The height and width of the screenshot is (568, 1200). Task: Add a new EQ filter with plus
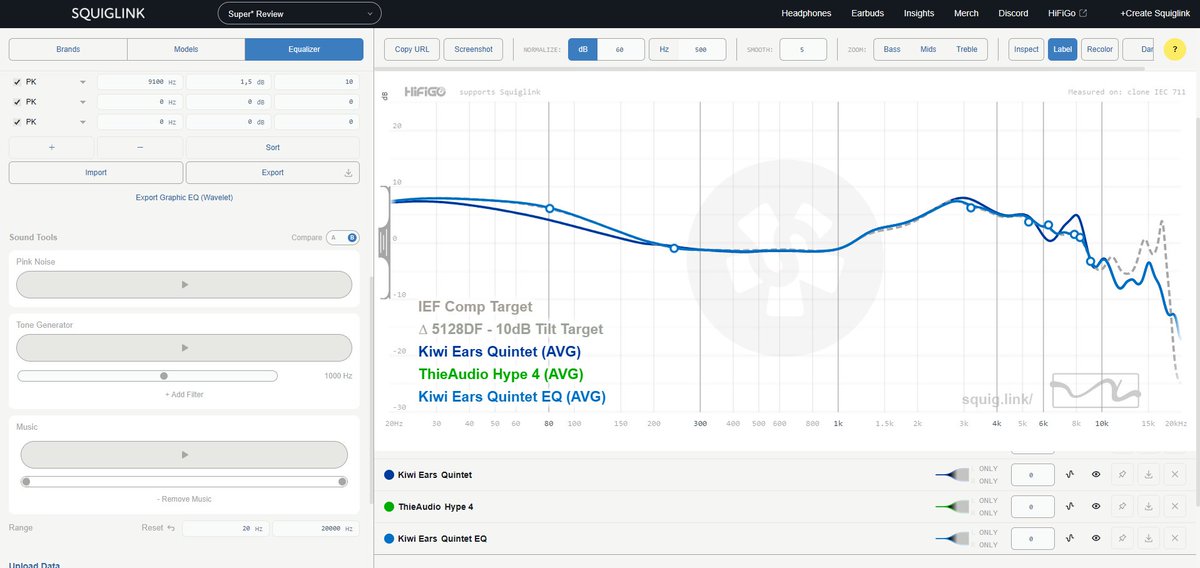click(52, 147)
